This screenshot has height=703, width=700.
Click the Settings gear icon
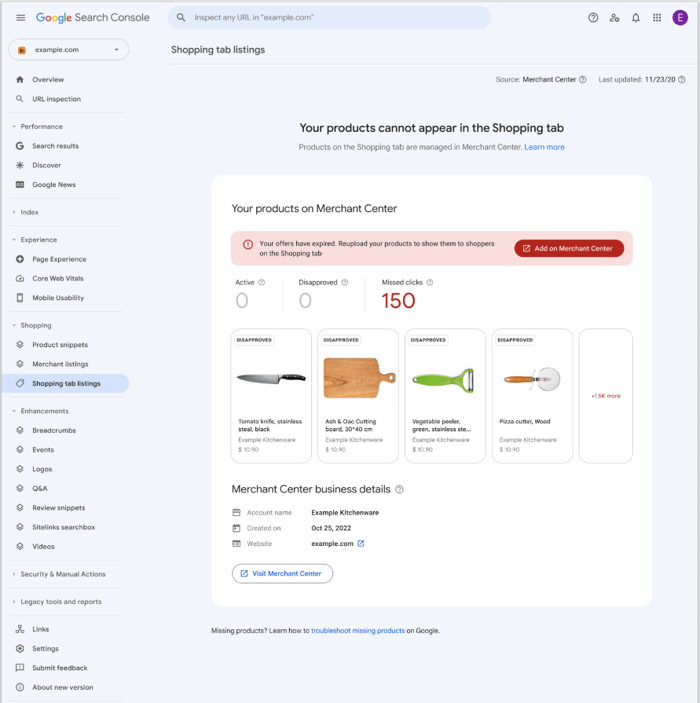point(20,648)
